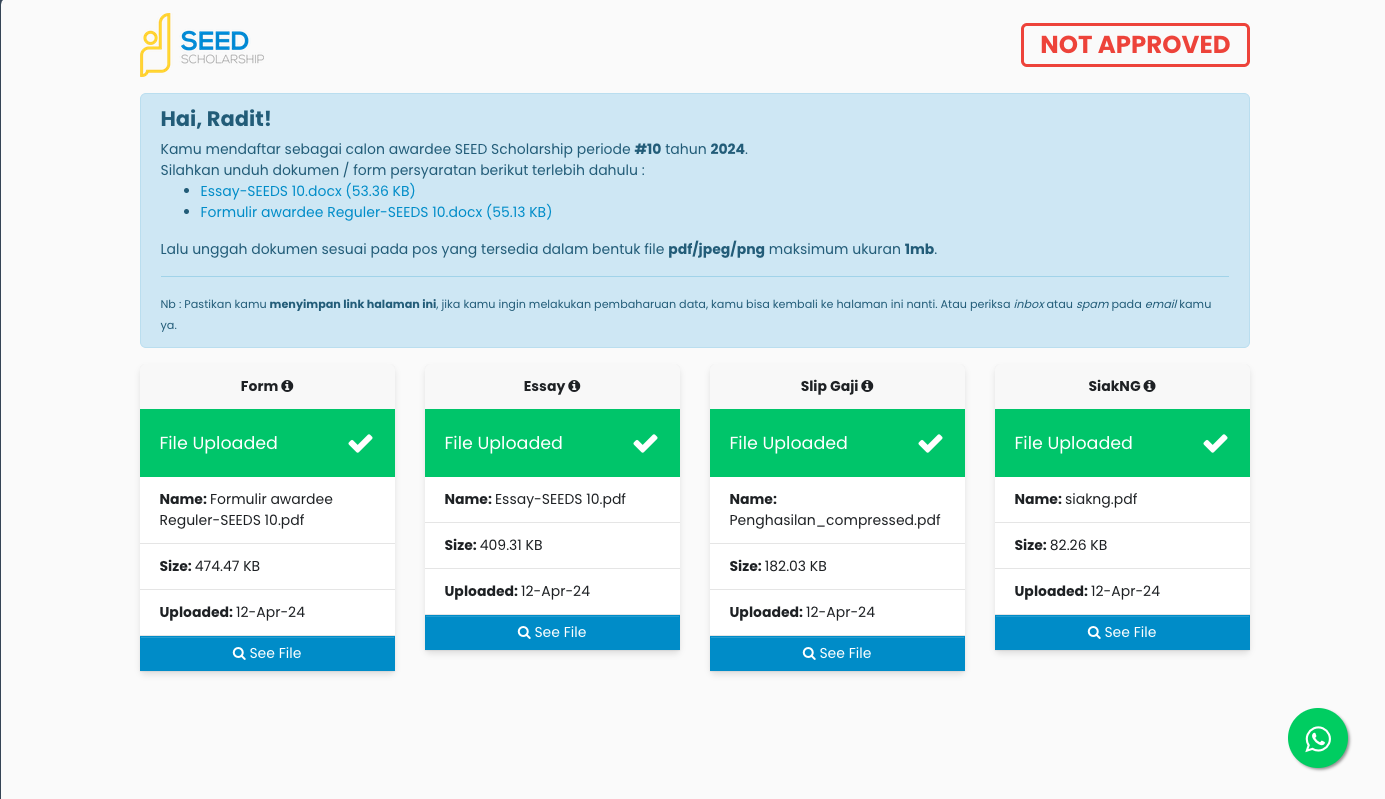Click the checkmark icon in Slip Gaji card
Viewport: 1385px width, 799px height.
click(930, 443)
